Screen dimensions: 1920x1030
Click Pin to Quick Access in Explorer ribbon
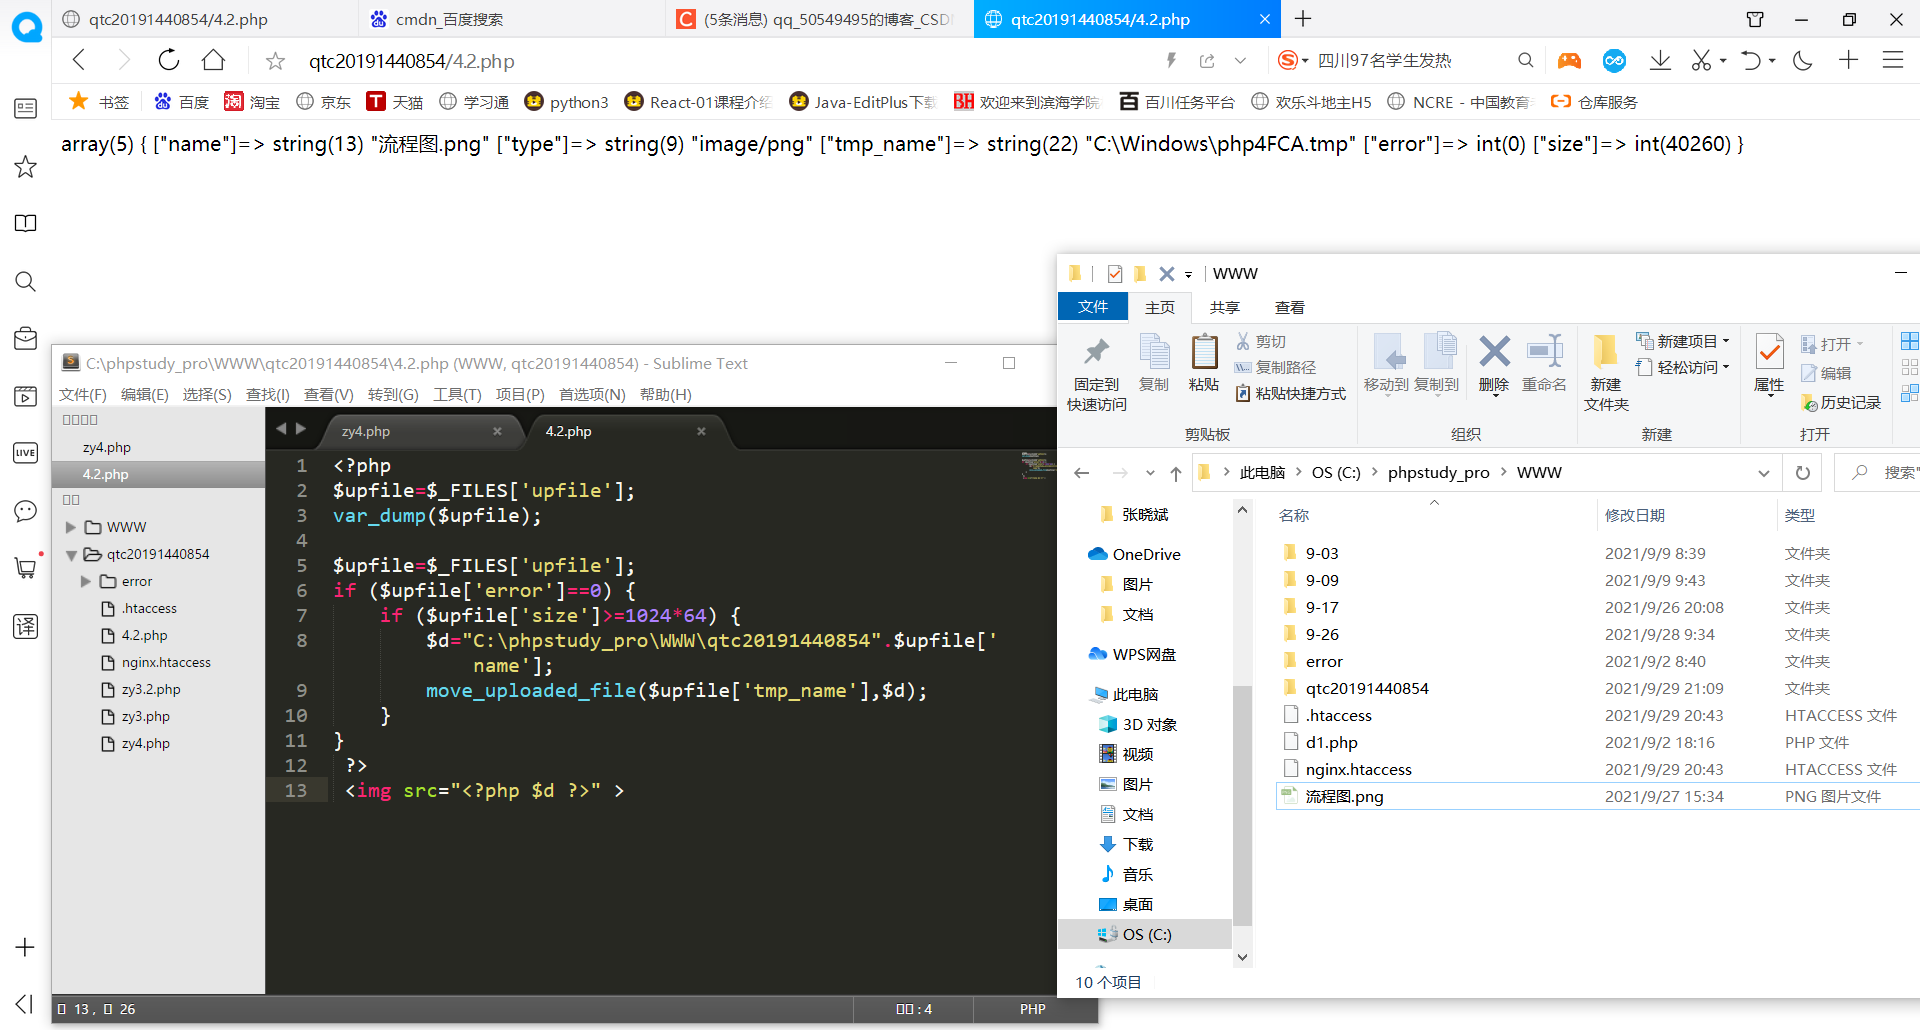click(1097, 372)
